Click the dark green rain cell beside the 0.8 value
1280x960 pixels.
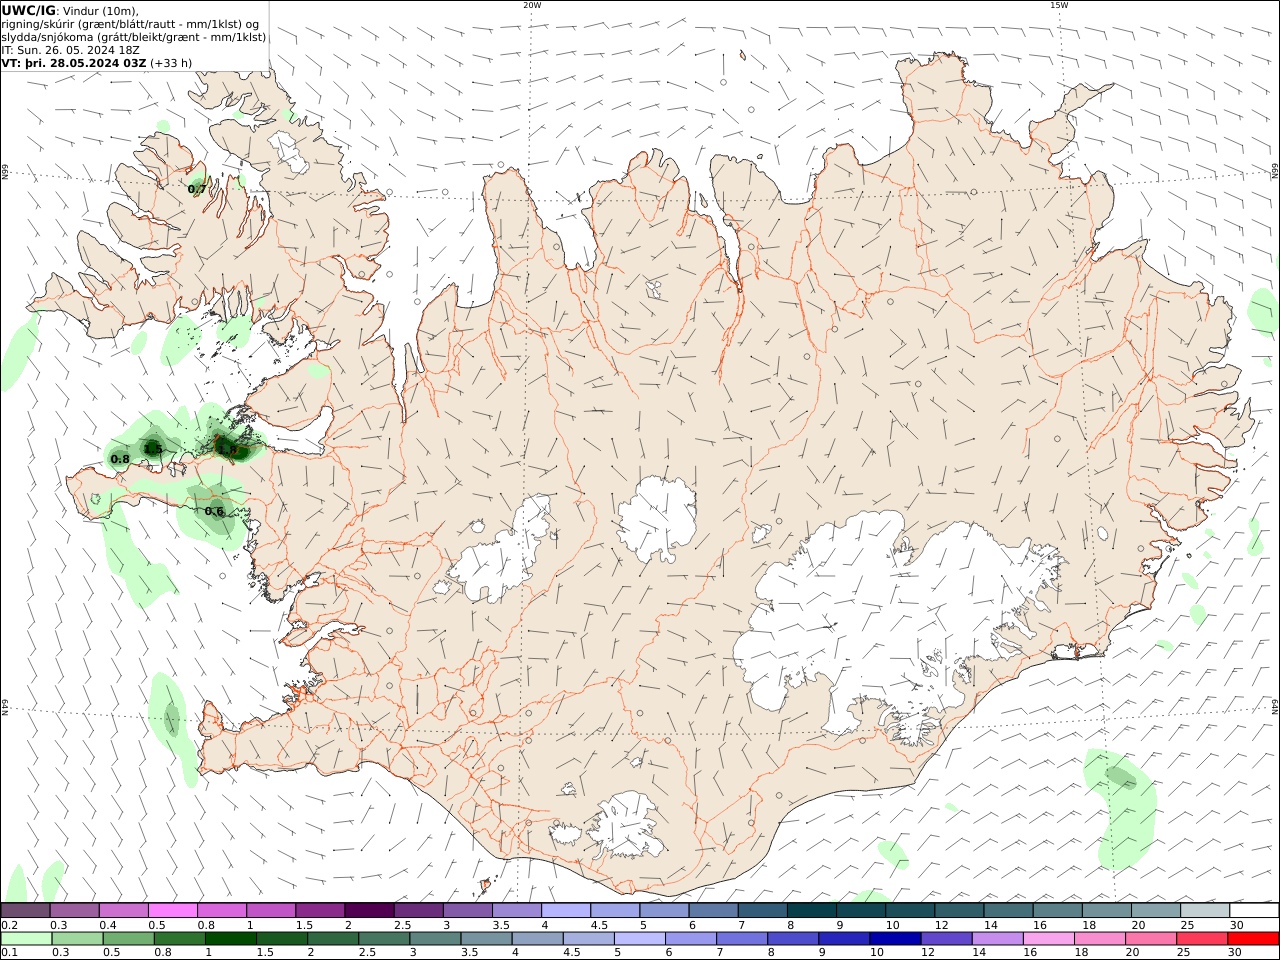153,448
